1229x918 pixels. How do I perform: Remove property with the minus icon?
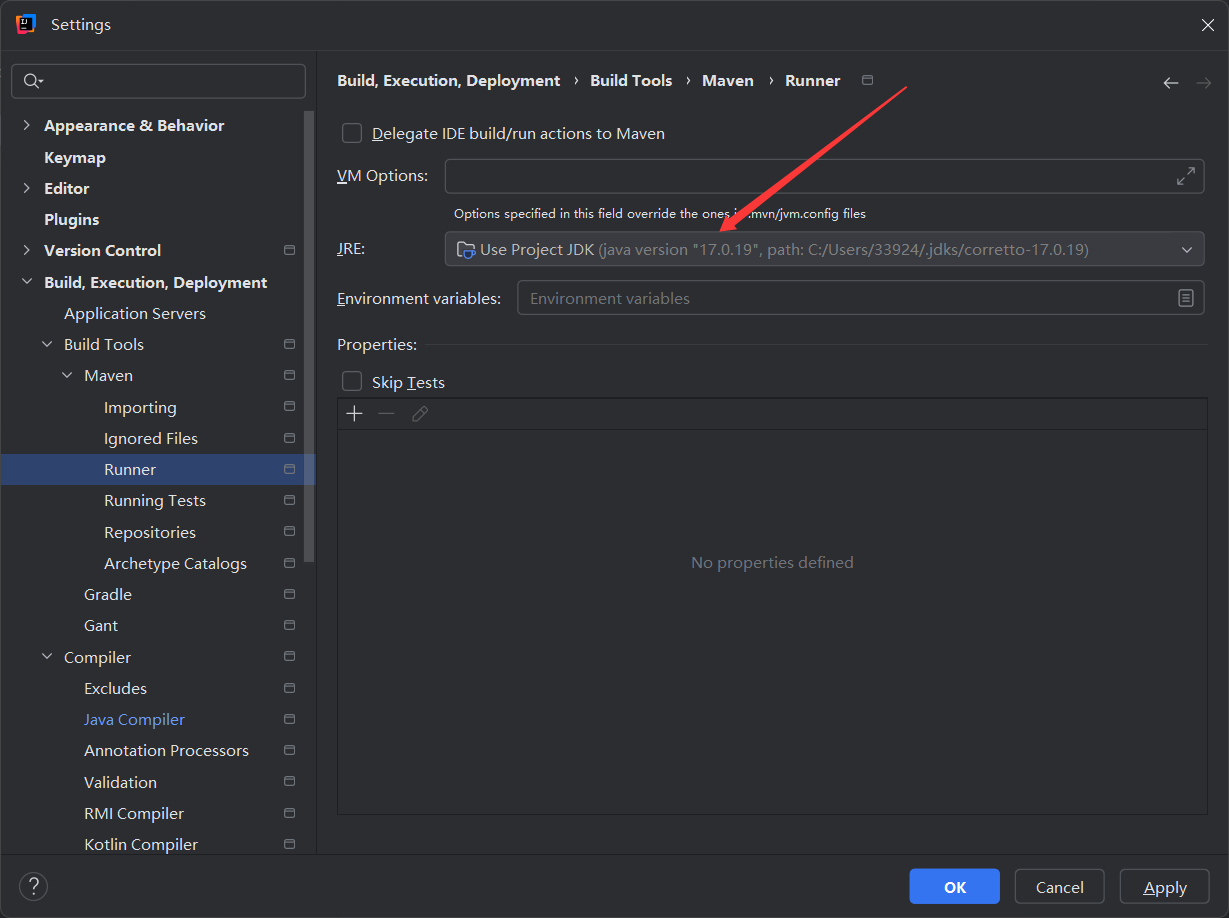pyautogui.click(x=386, y=414)
